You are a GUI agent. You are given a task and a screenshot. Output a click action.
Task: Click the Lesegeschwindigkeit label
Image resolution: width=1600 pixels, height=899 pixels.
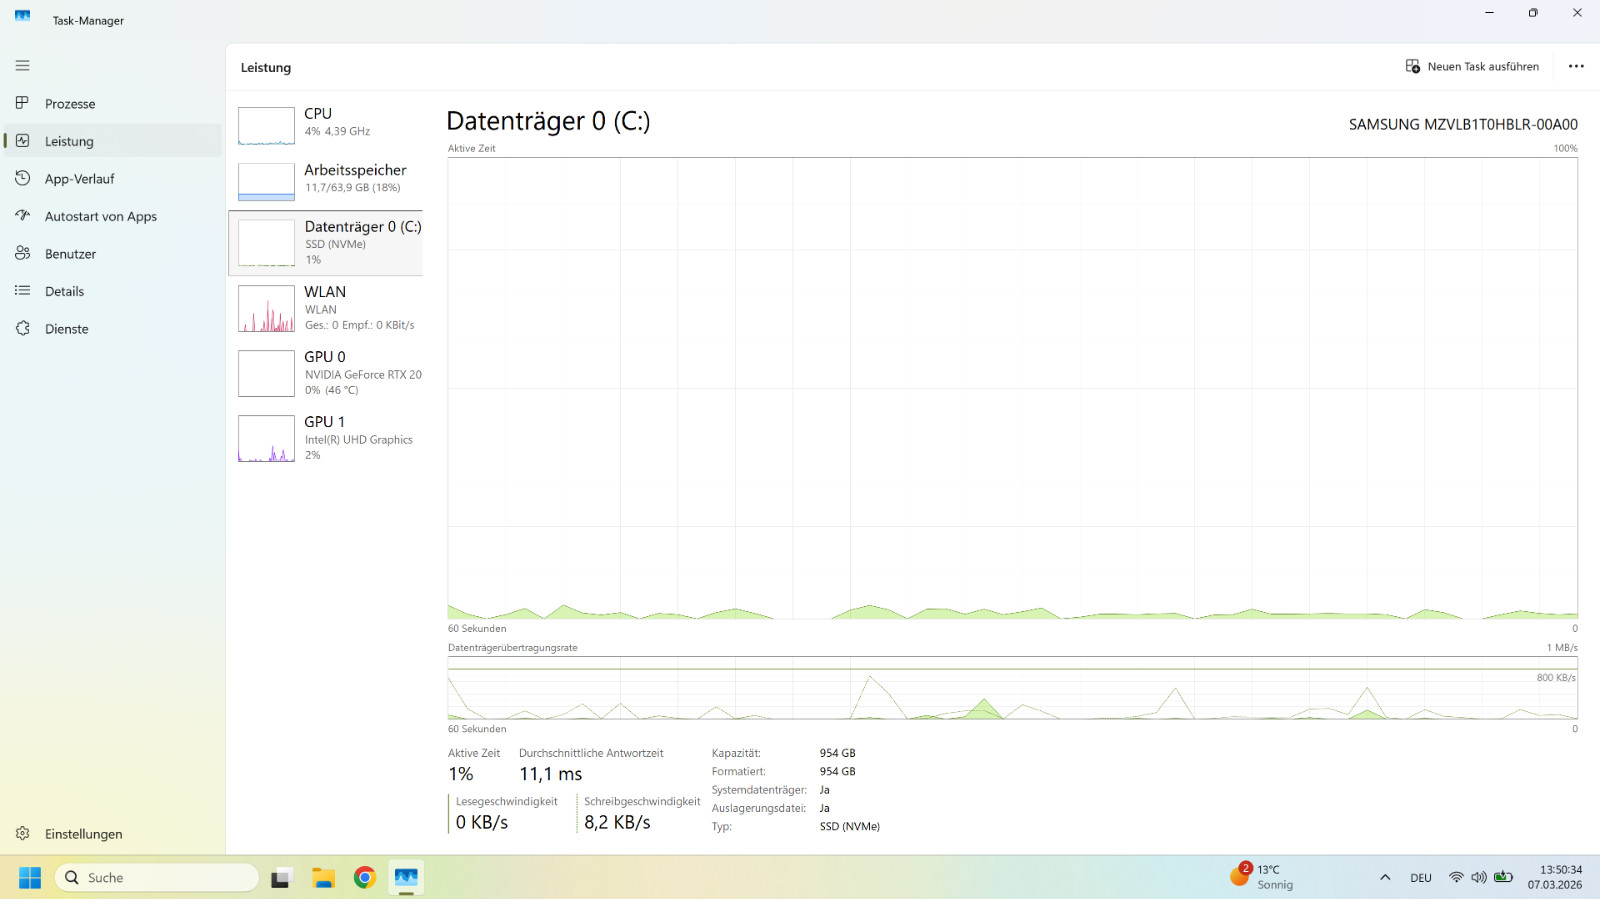pyautogui.click(x=507, y=801)
